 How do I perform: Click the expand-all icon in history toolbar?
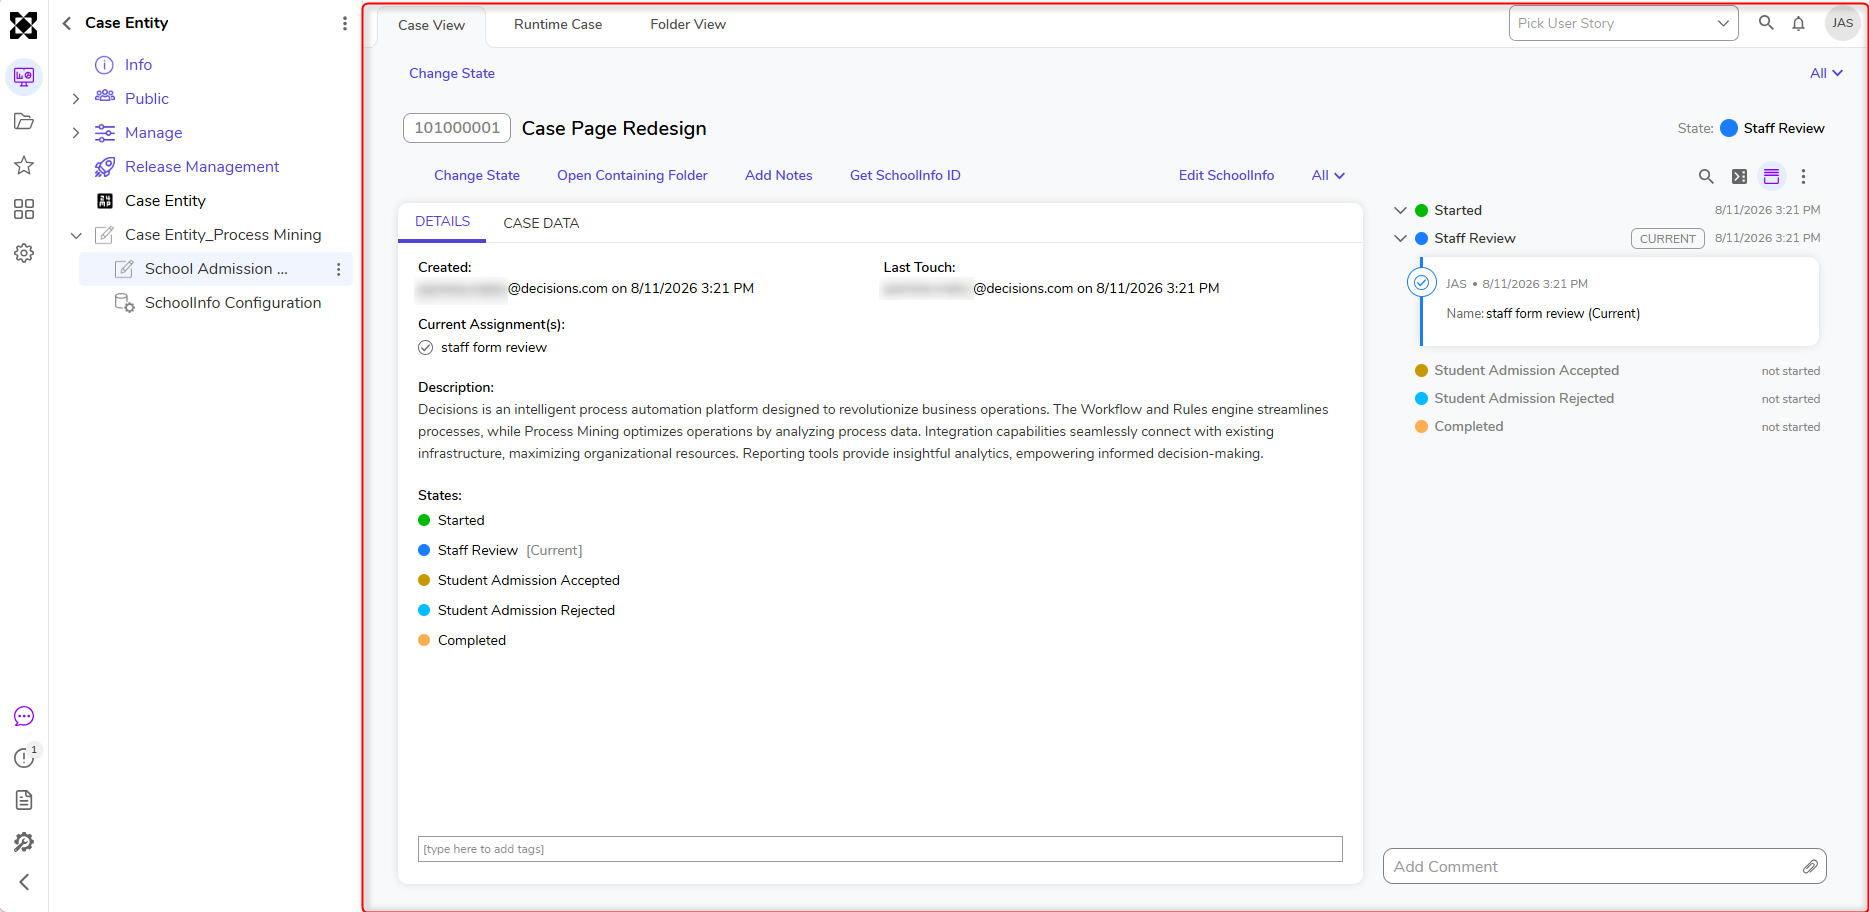(x=1739, y=176)
